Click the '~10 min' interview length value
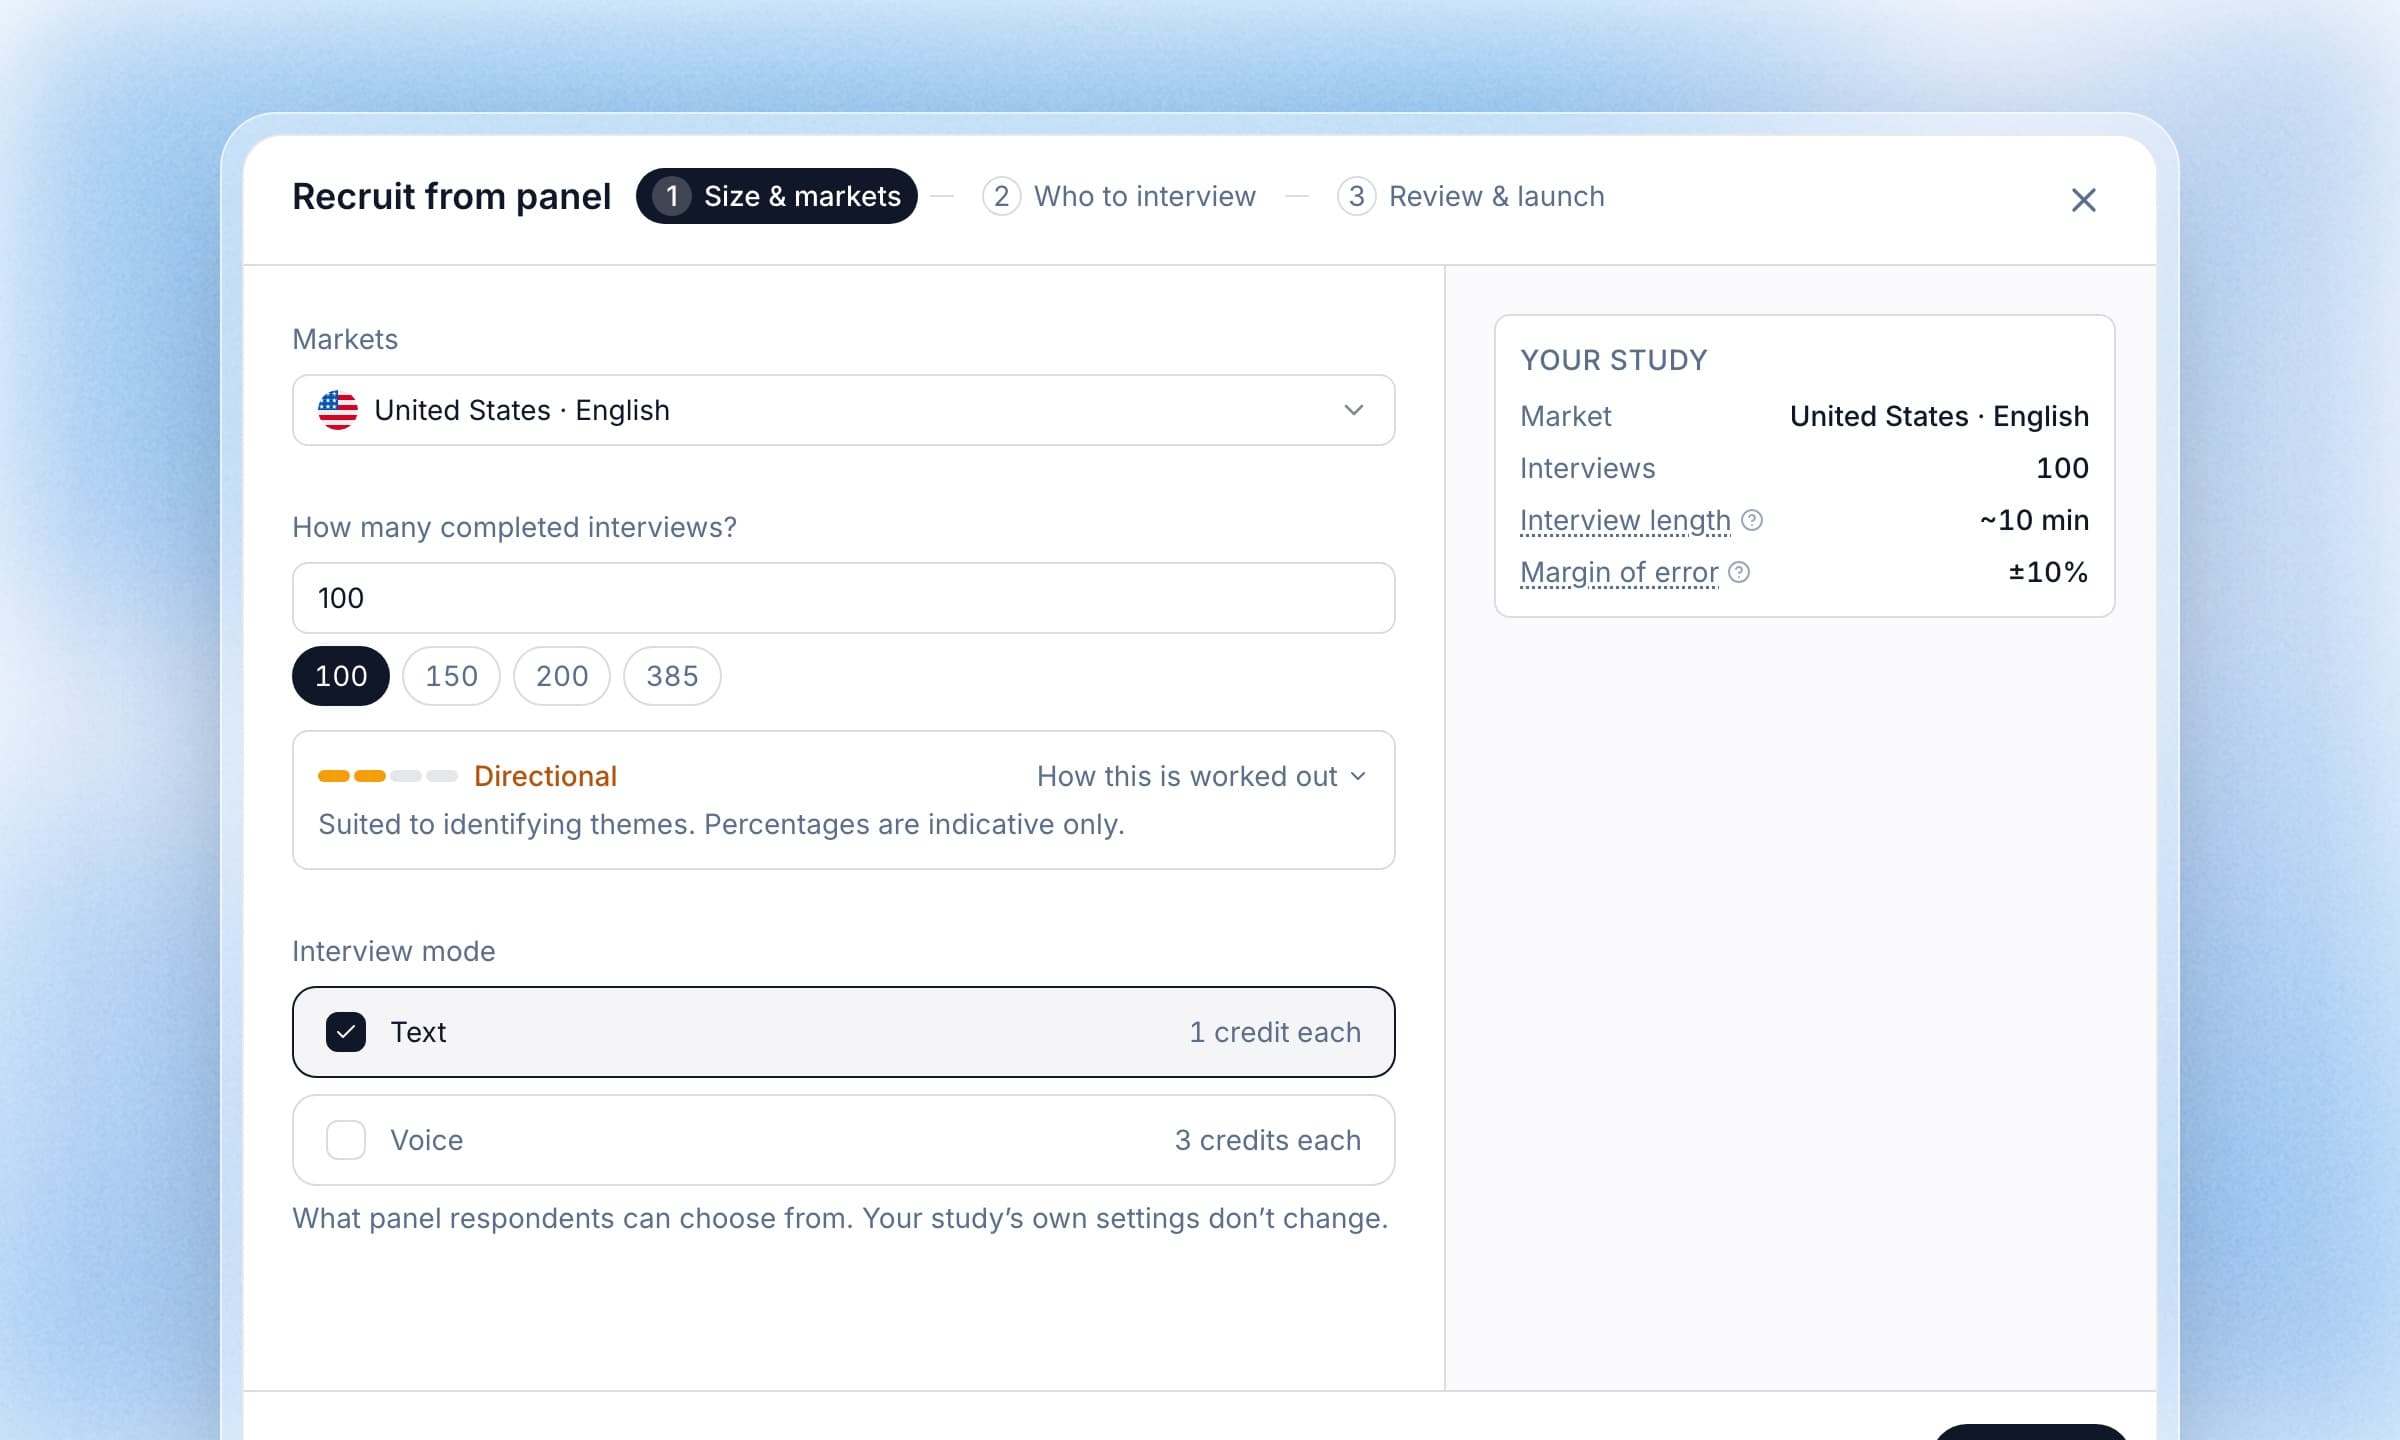Screen dimensions: 2400x1440 2034,520
